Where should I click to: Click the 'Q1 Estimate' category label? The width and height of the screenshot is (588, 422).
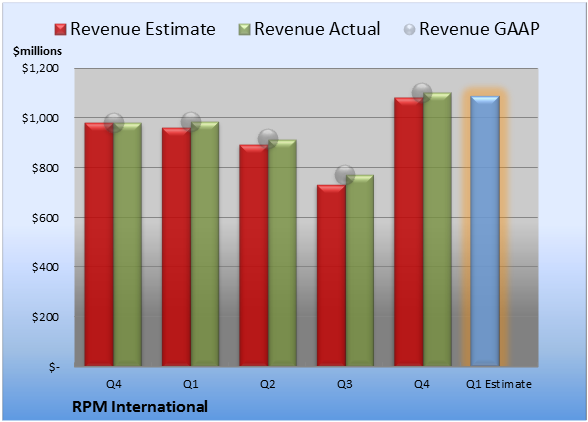click(499, 384)
